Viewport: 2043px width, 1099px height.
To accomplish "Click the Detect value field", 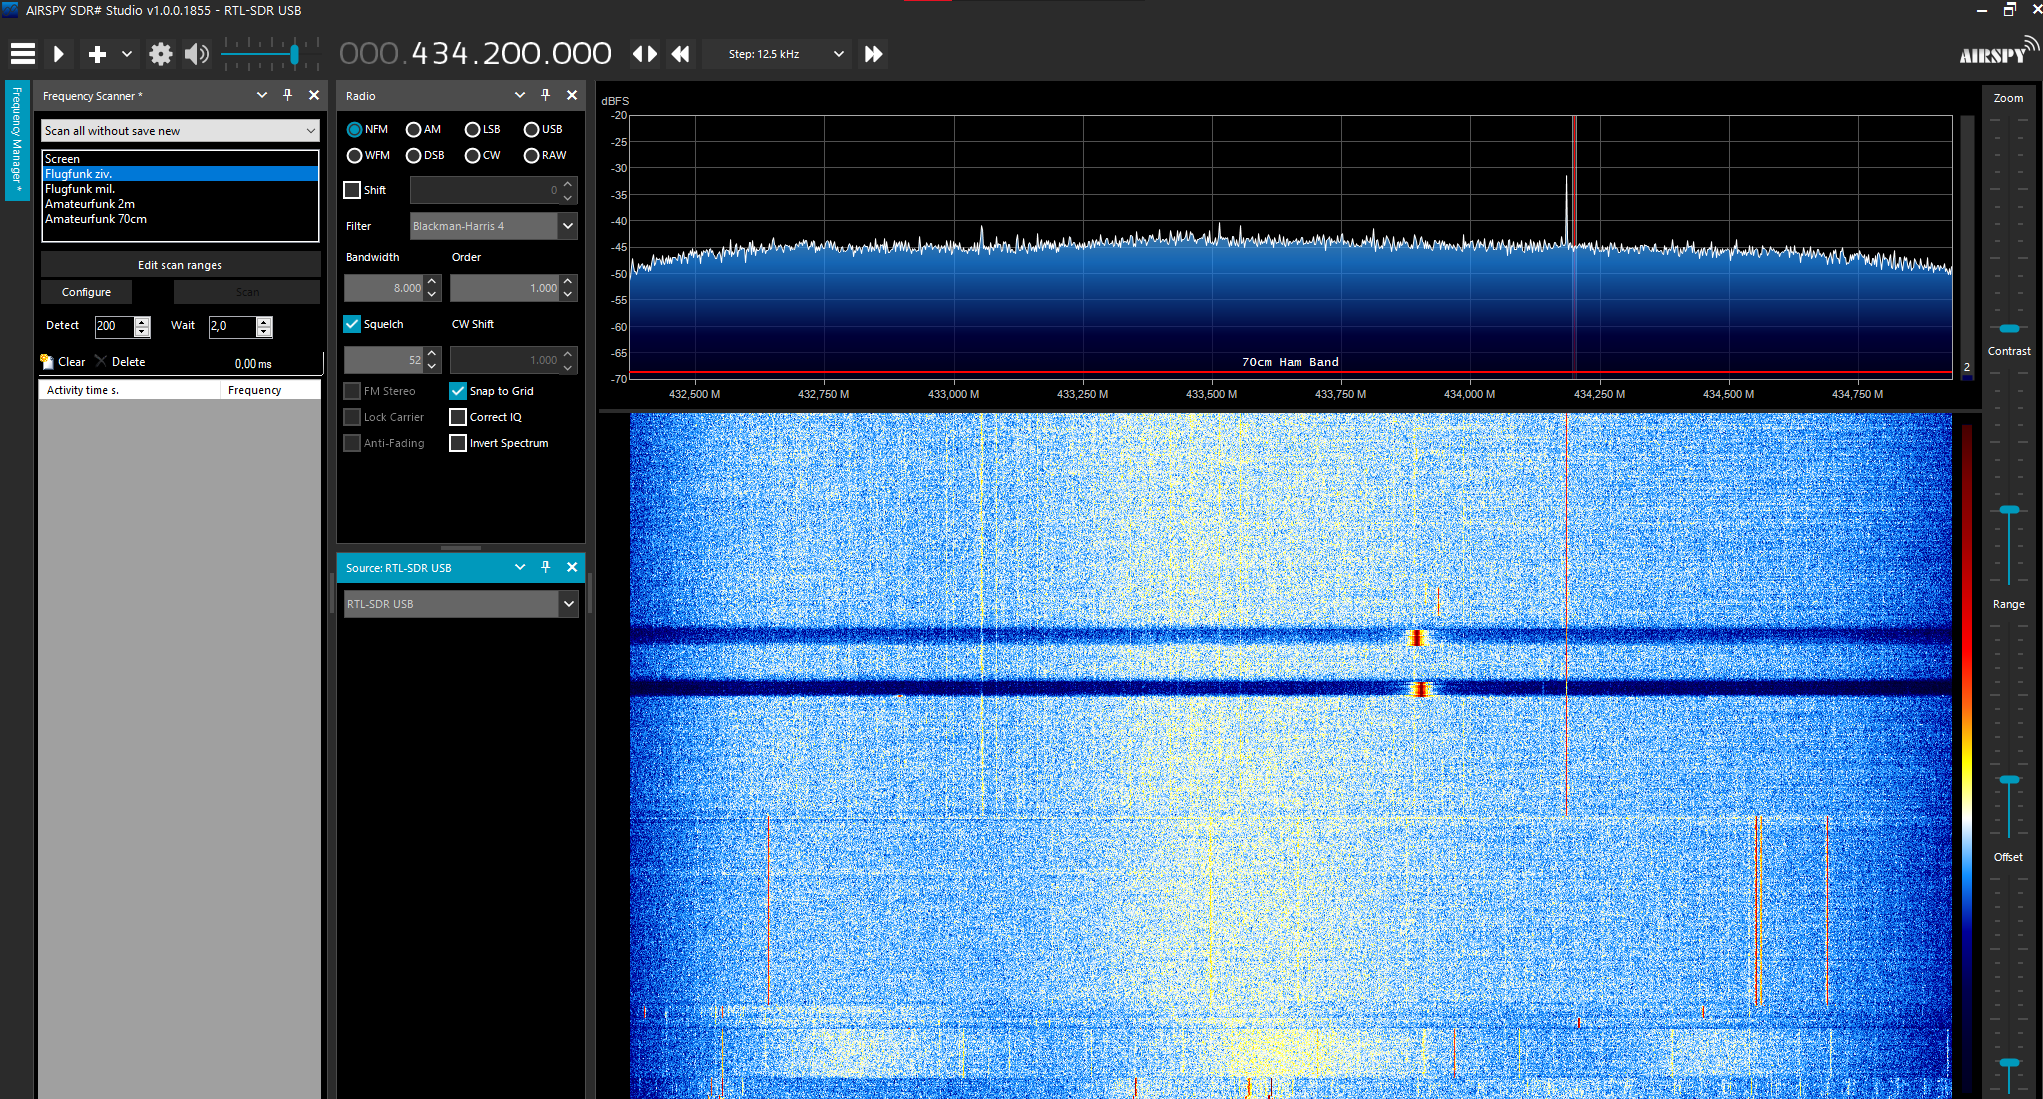I will pyautogui.click(x=114, y=326).
